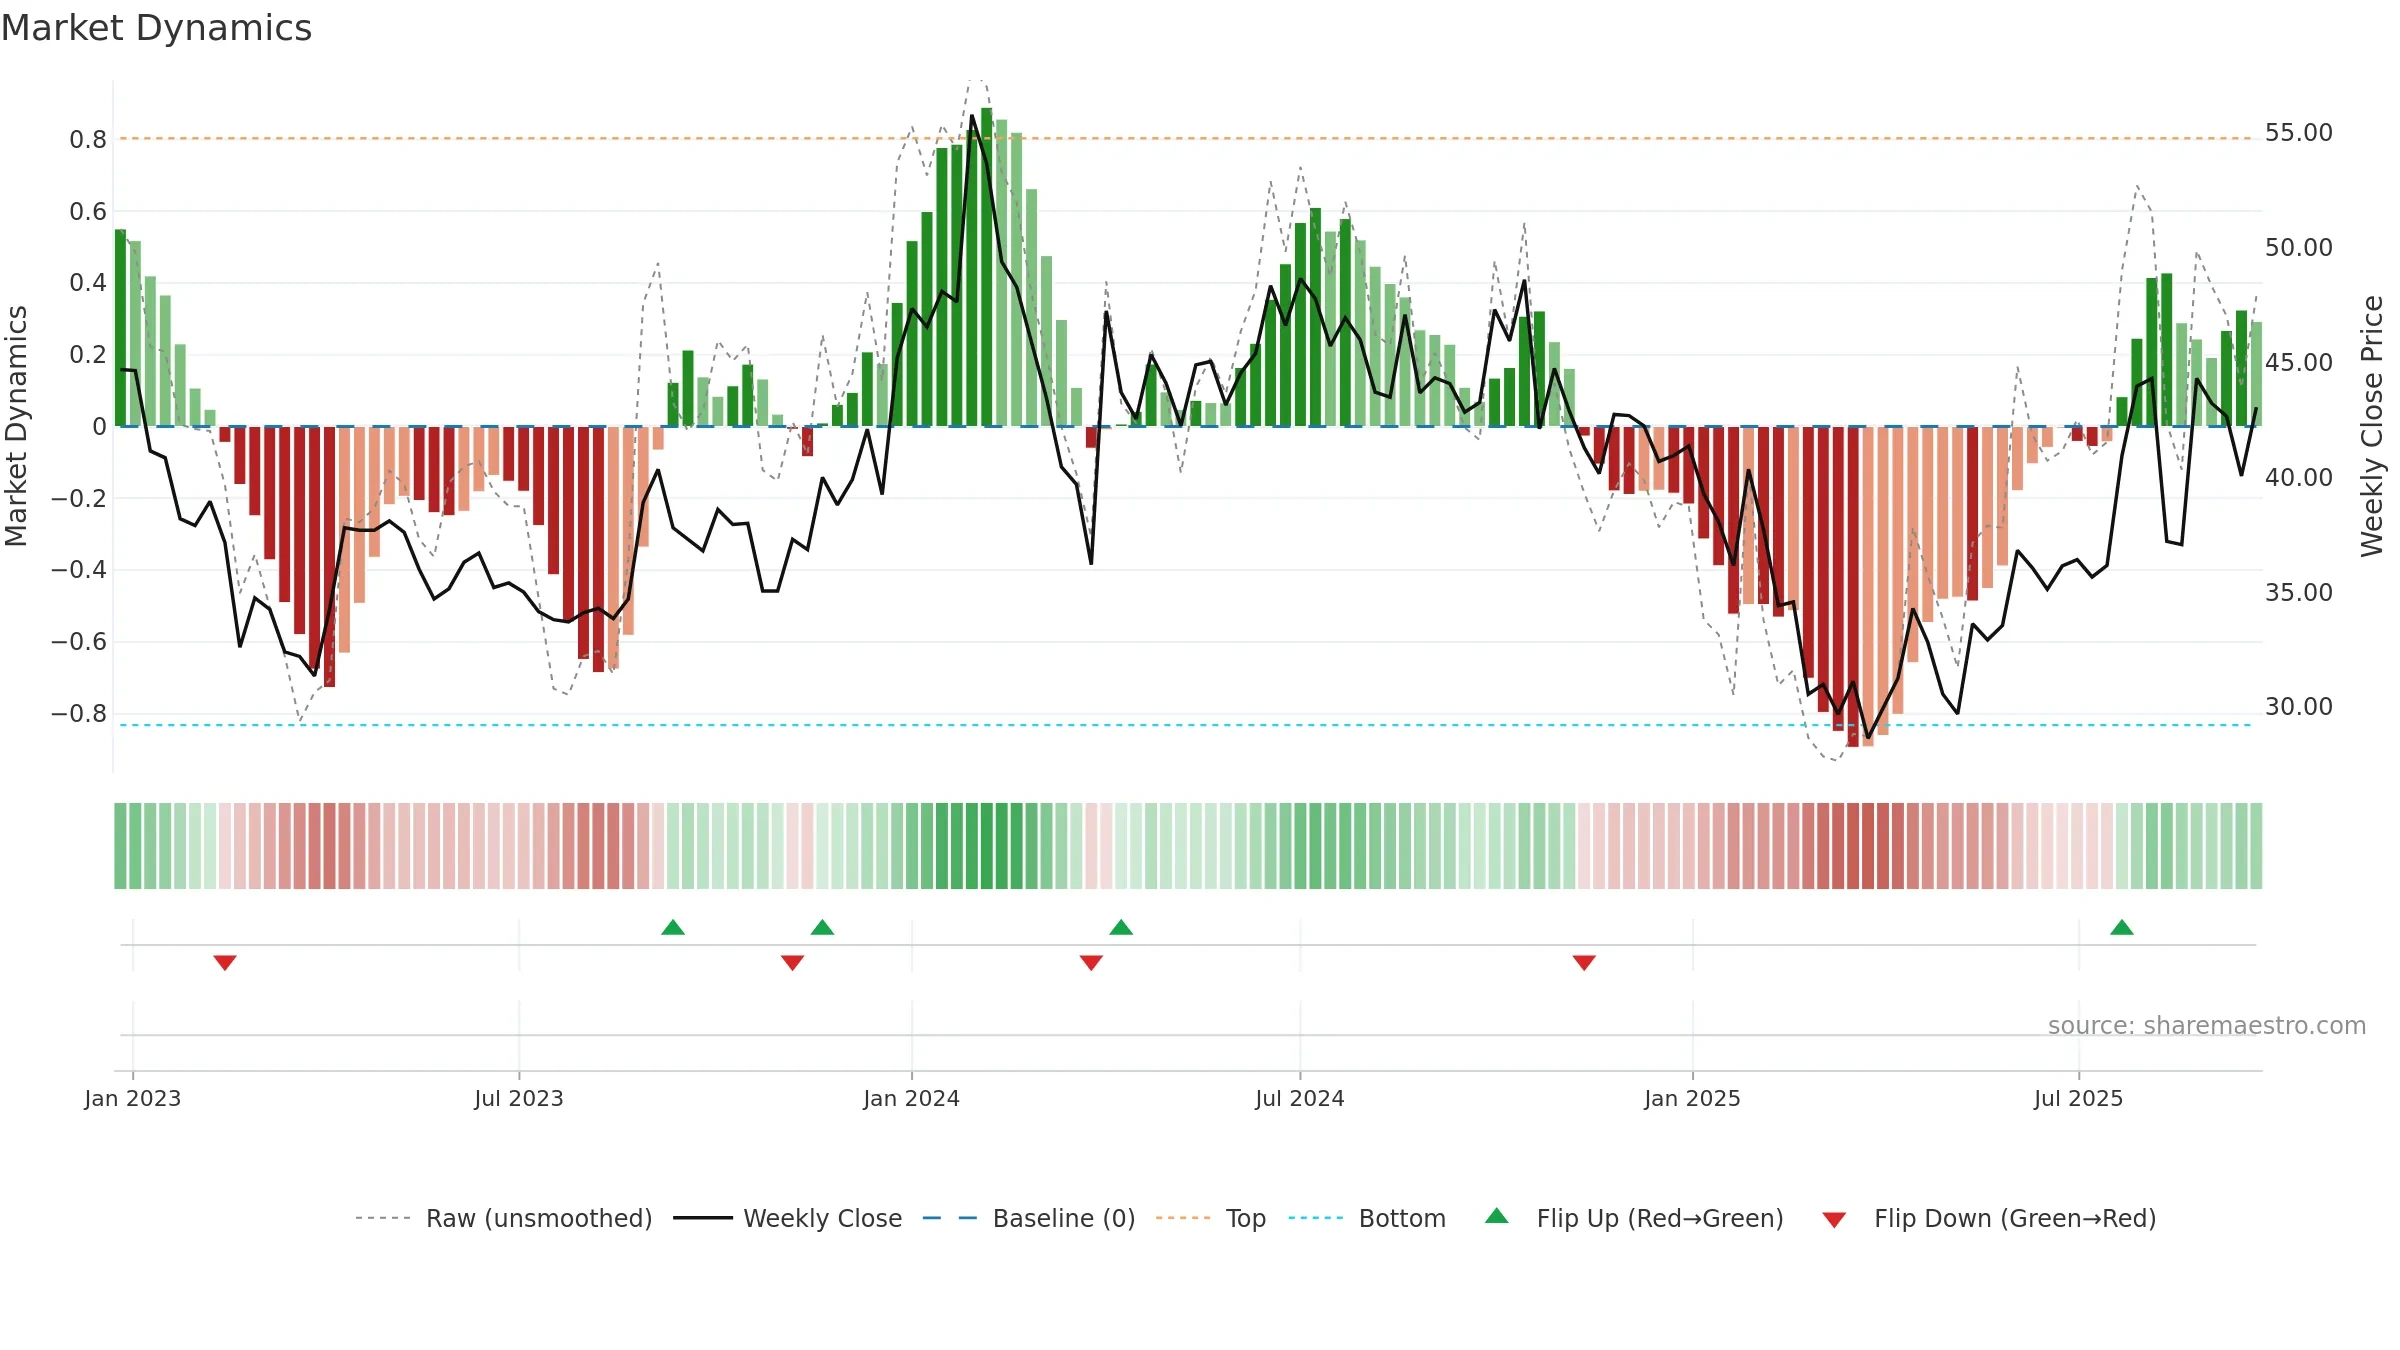
Task: Click the deepest red bar near March 2025
Action: [x=1852, y=586]
